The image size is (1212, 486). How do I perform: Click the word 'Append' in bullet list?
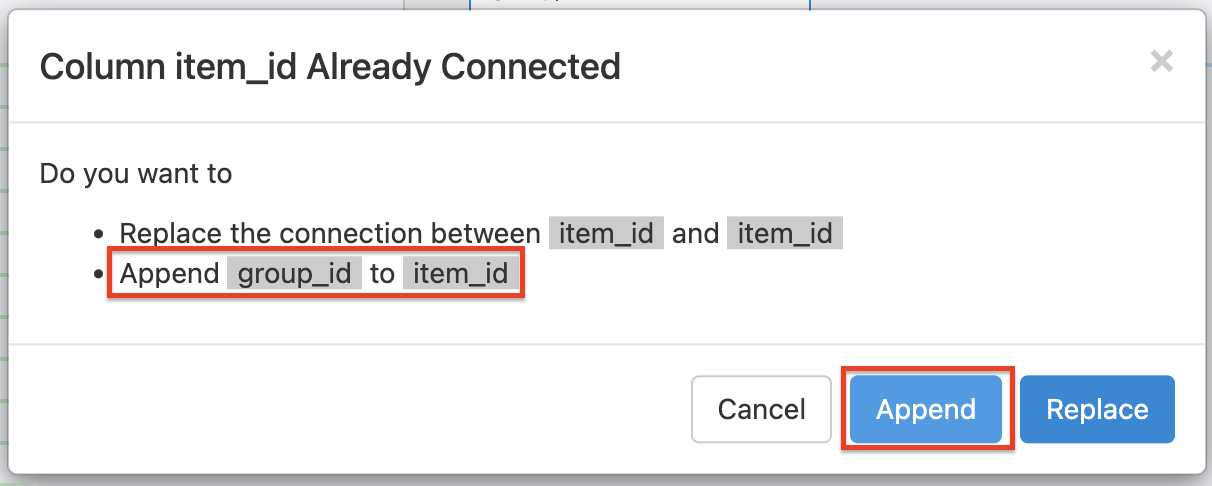point(169,274)
